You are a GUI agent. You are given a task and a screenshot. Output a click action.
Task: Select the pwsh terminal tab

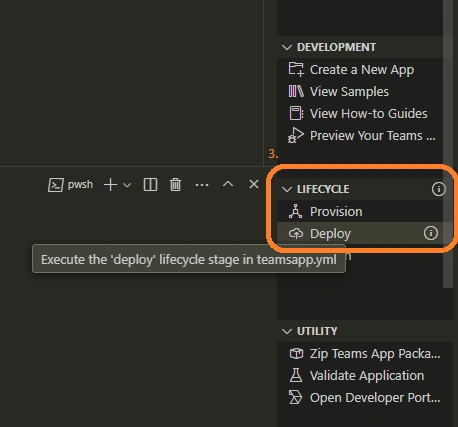point(71,184)
